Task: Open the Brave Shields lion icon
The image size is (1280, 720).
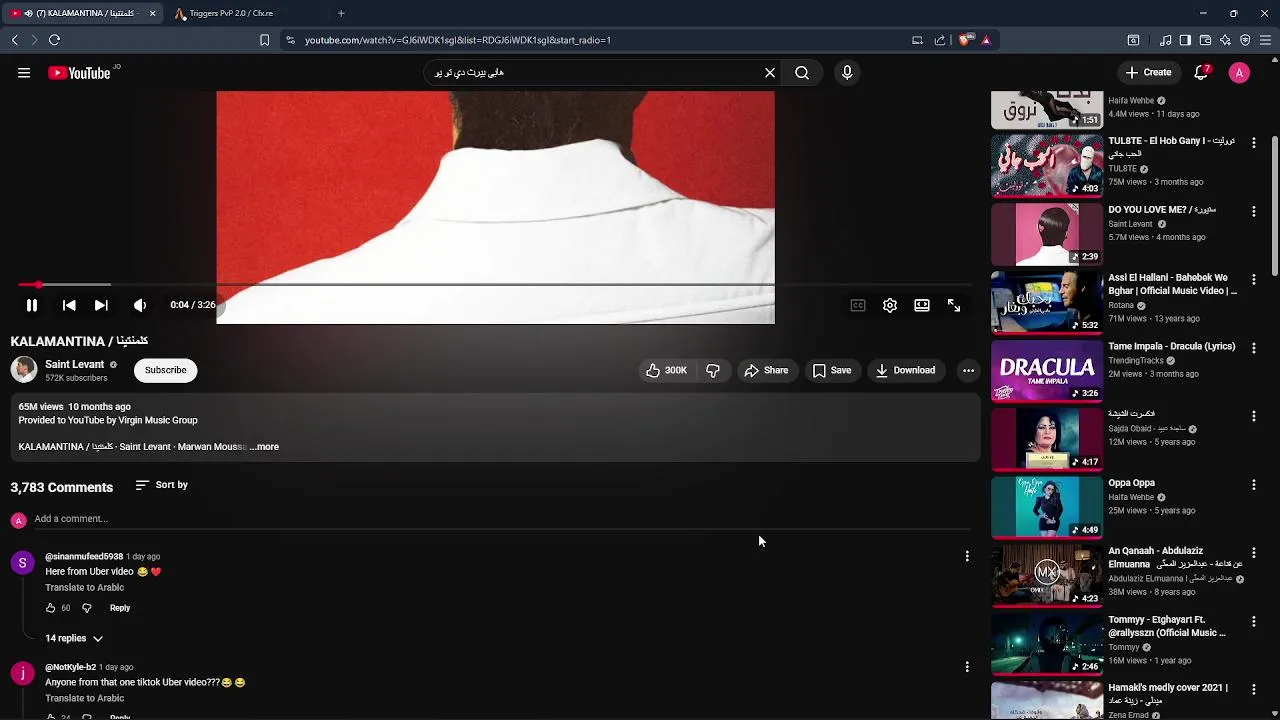Action: [x=965, y=40]
